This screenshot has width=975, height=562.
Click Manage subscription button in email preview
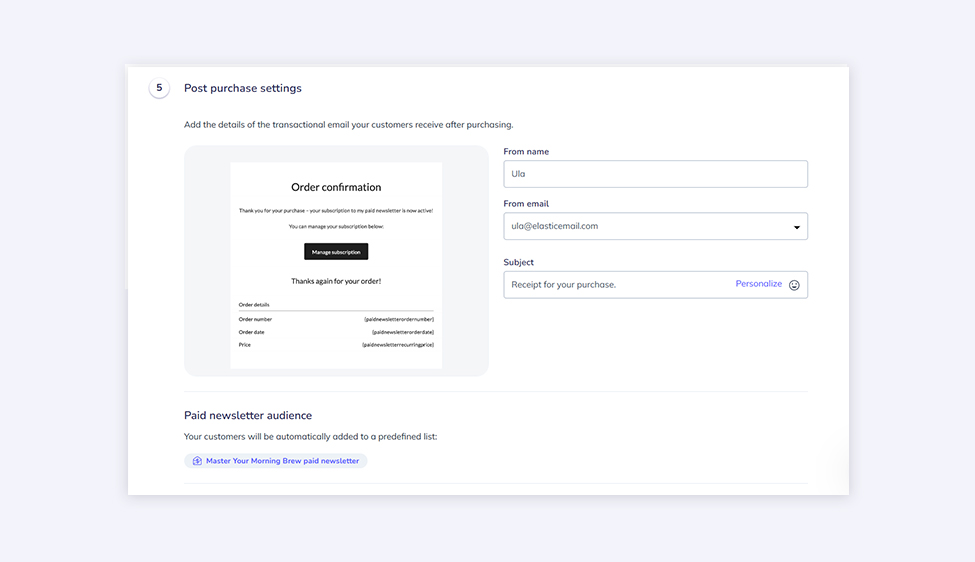[336, 252]
